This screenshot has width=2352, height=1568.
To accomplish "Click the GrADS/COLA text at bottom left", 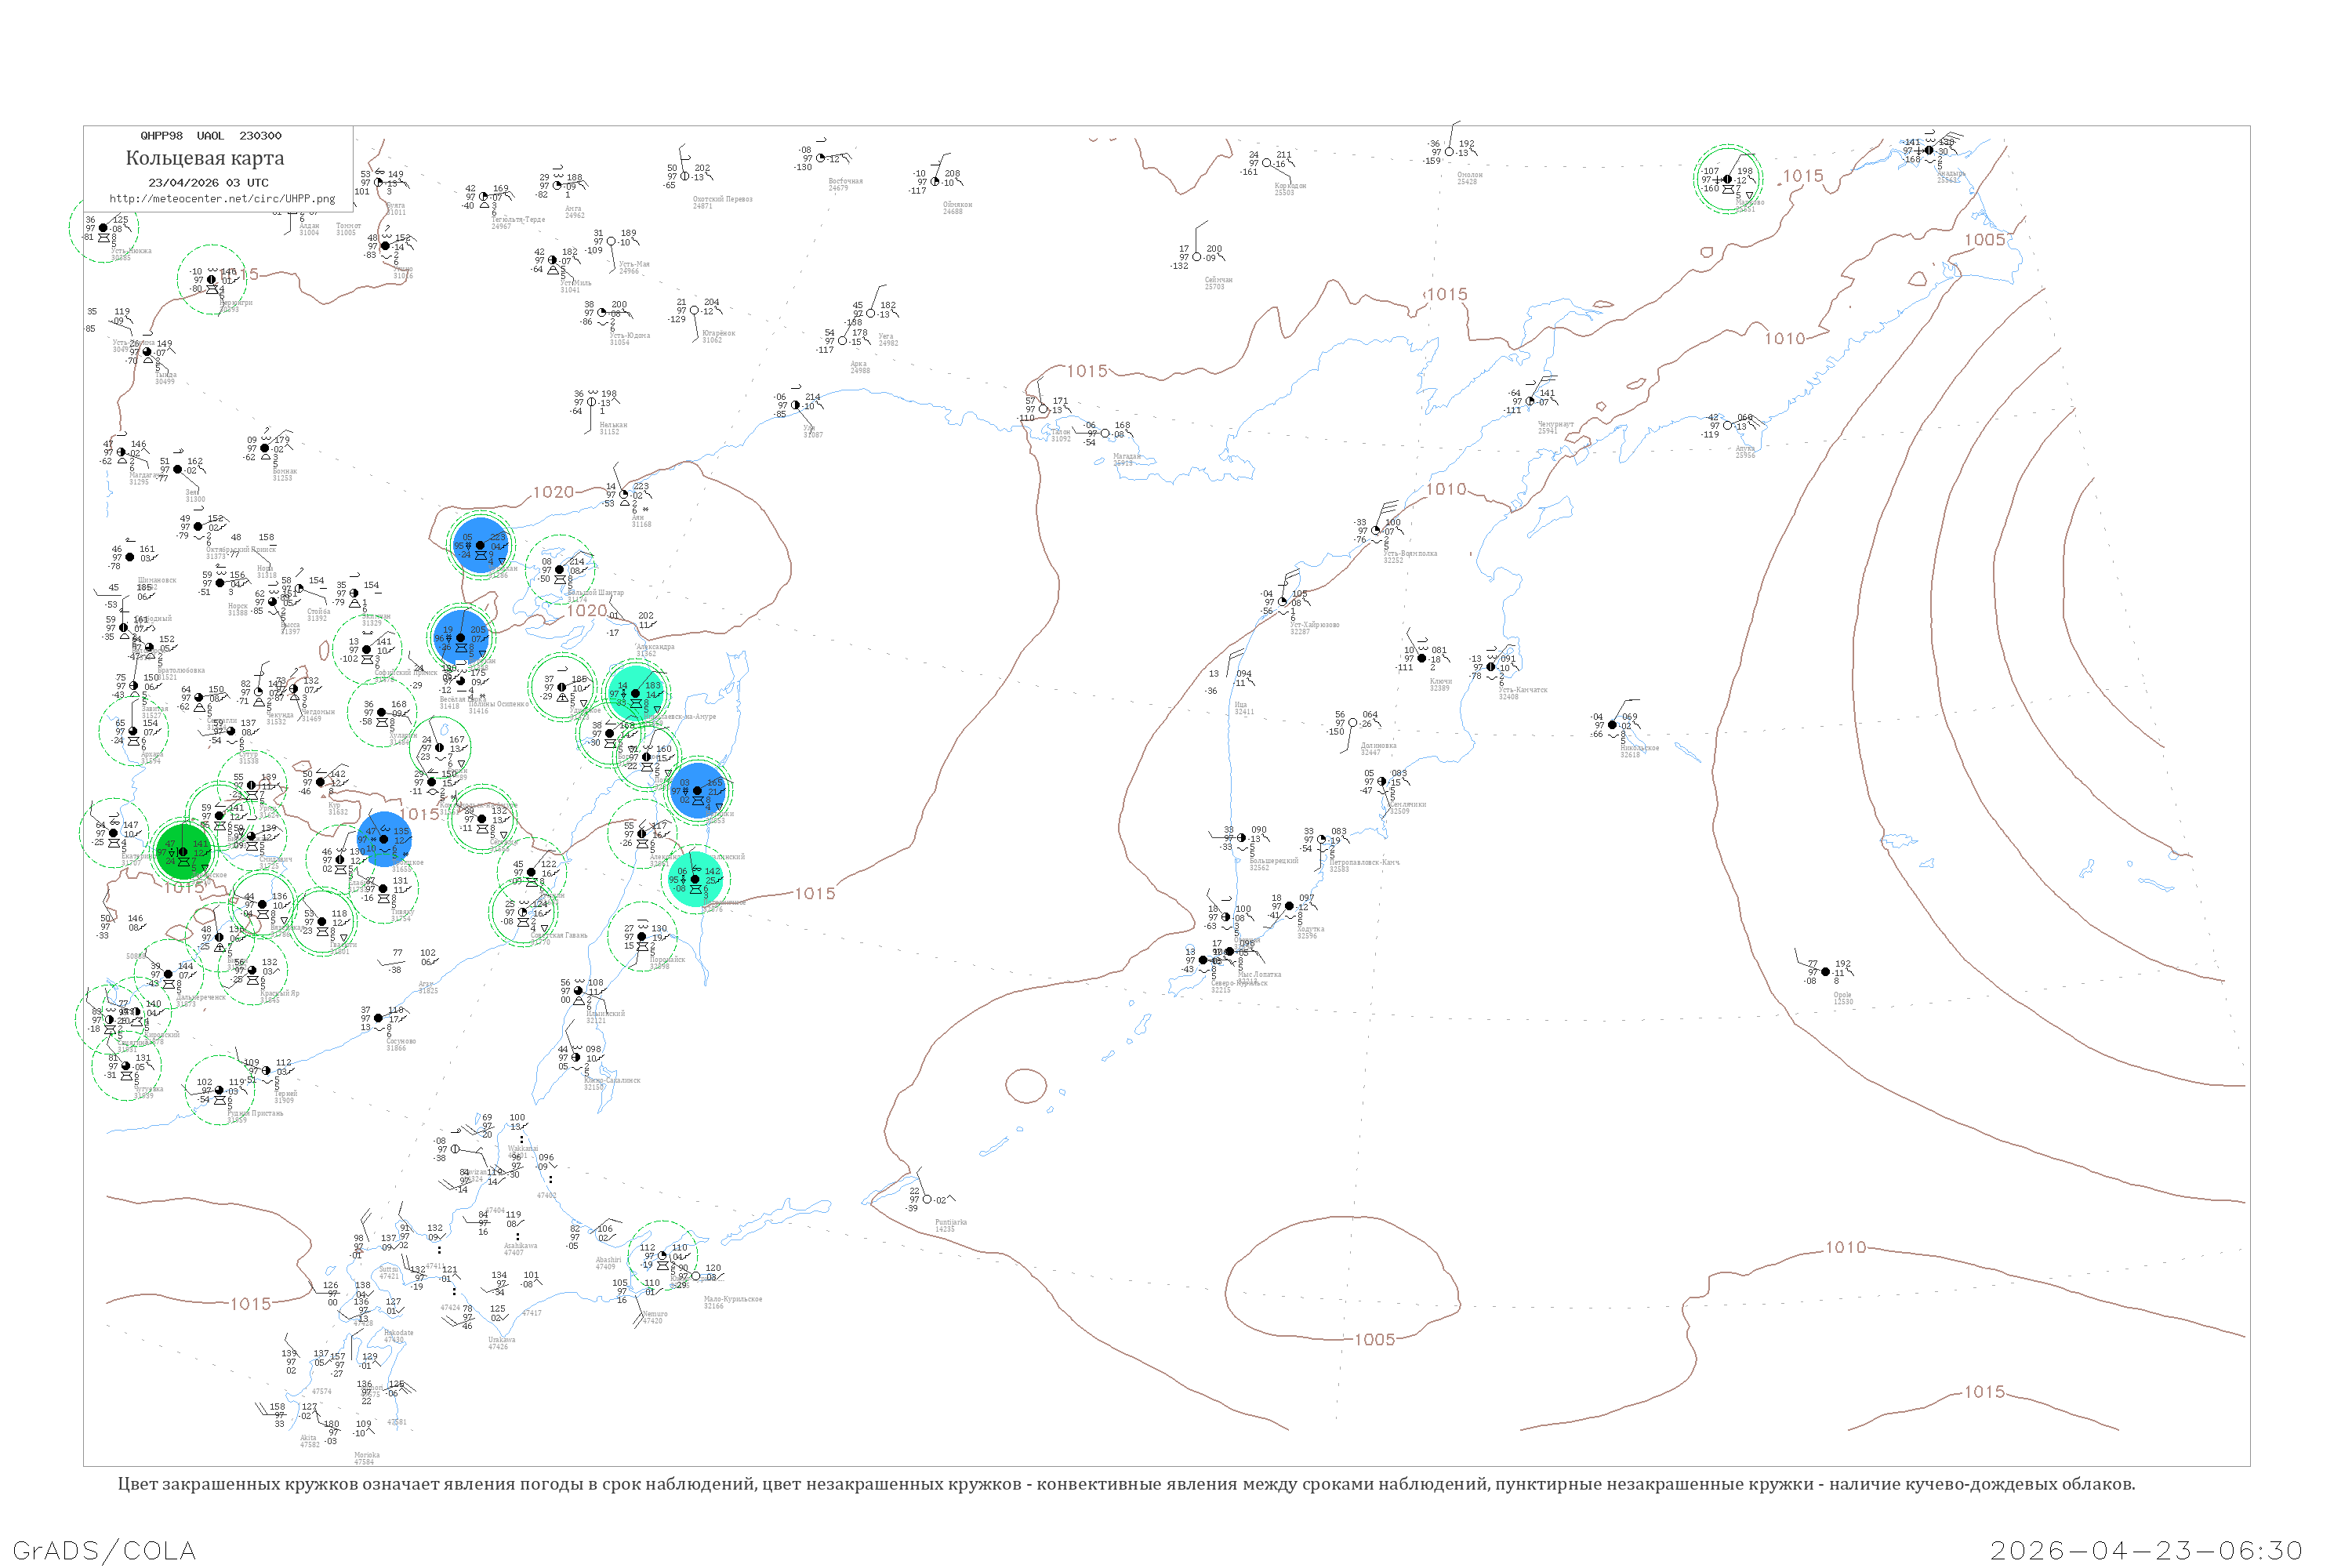I will point(104,1550).
